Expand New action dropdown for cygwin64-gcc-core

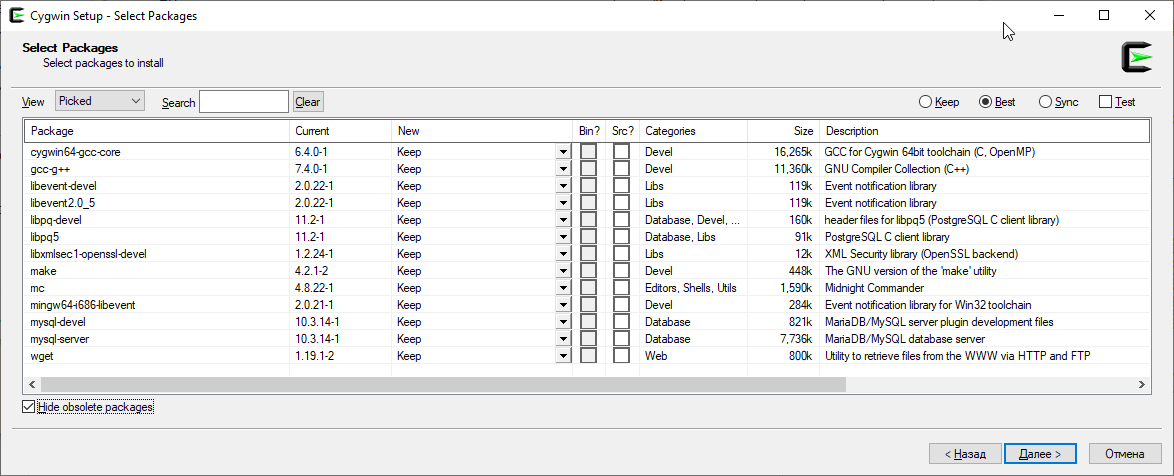coord(563,152)
